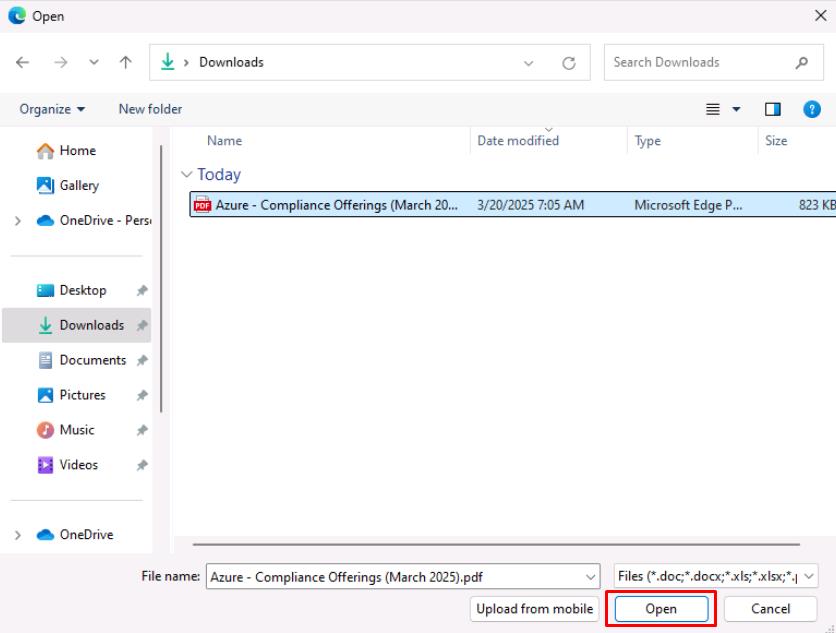The width and height of the screenshot is (836, 633).
Task: Toggle the preview pane icon
Action: click(773, 109)
